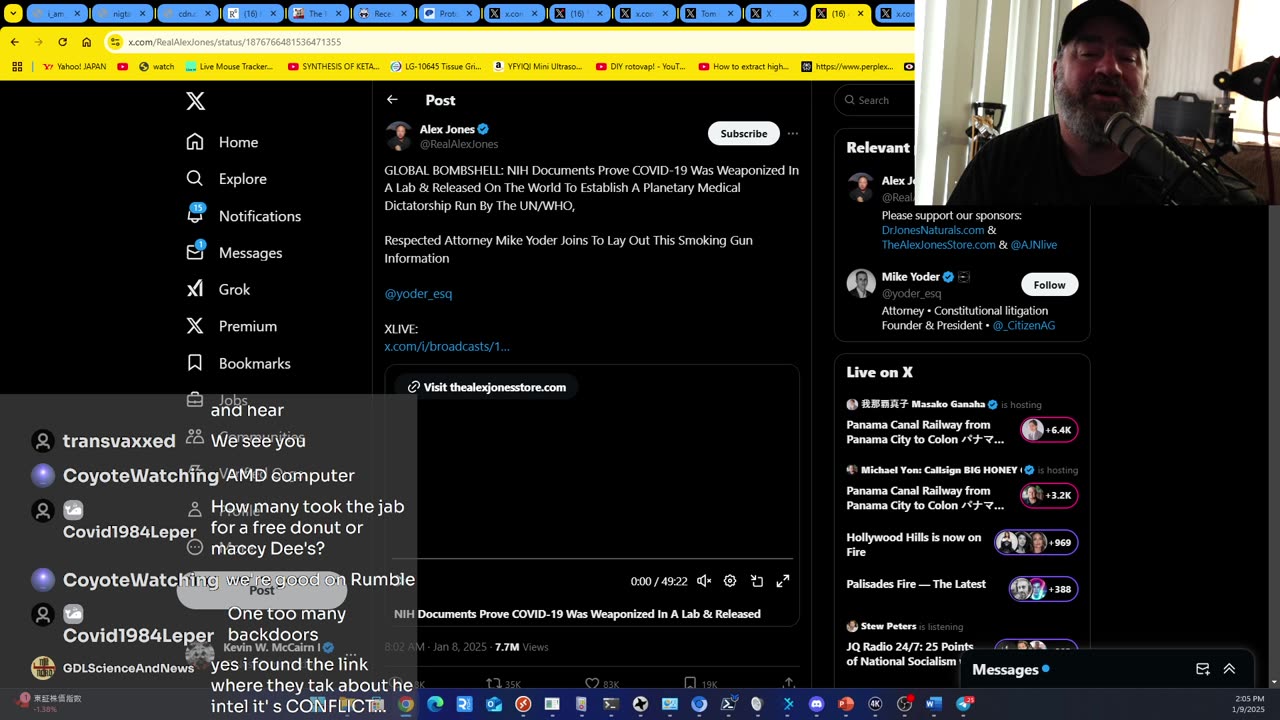Open Mike Yoder profile avatar

(x=861, y=283)
